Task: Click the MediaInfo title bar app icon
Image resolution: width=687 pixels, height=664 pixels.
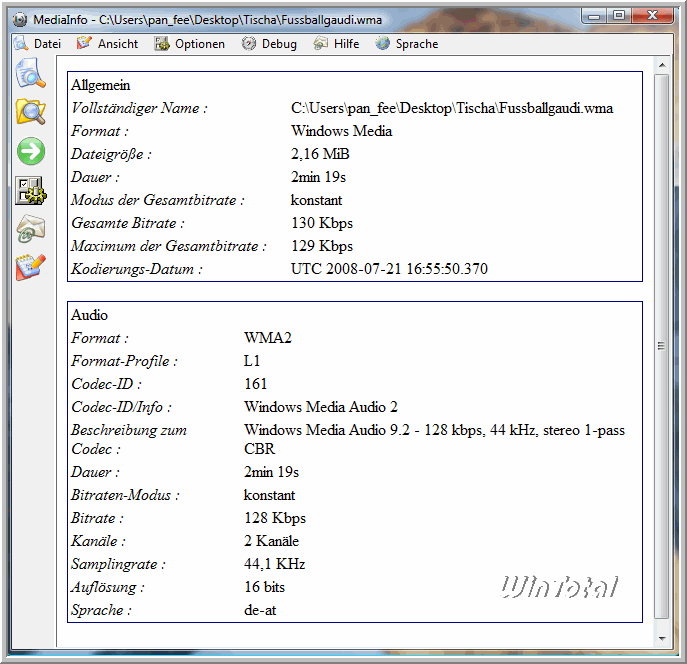Action: [18, 16]
